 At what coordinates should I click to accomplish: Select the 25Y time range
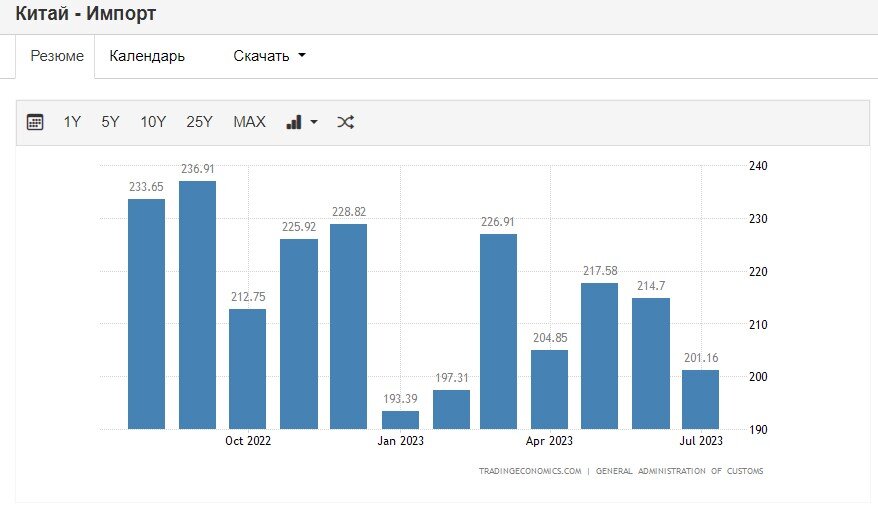(199, 122)
